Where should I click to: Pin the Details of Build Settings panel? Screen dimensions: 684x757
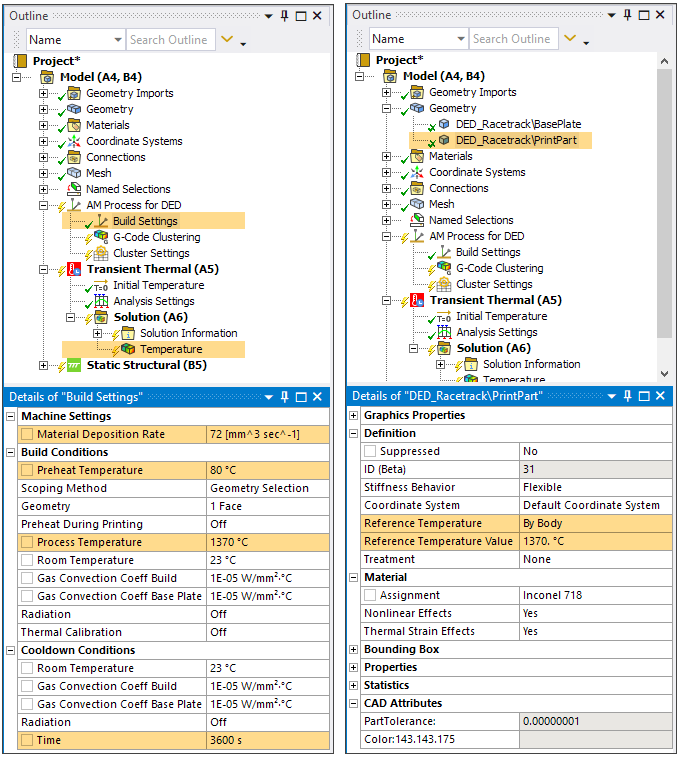coord(301,397)
